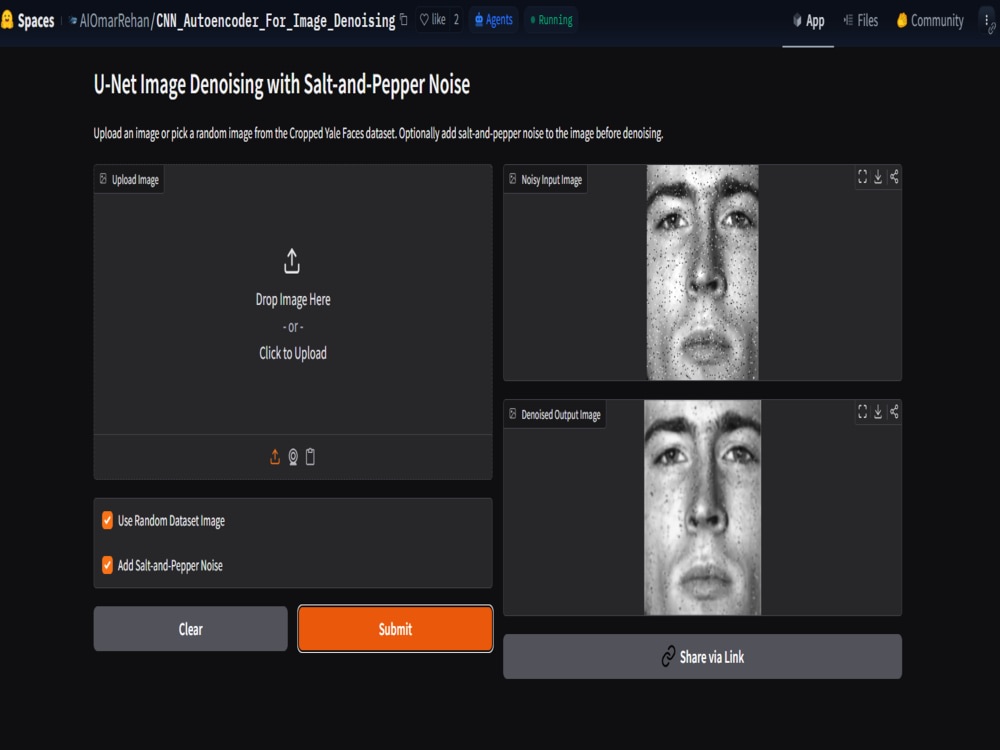The width and height of the screenshot is (1000, 750).
Task: Open the three-dot more options menu
Action: click(987, 20)
